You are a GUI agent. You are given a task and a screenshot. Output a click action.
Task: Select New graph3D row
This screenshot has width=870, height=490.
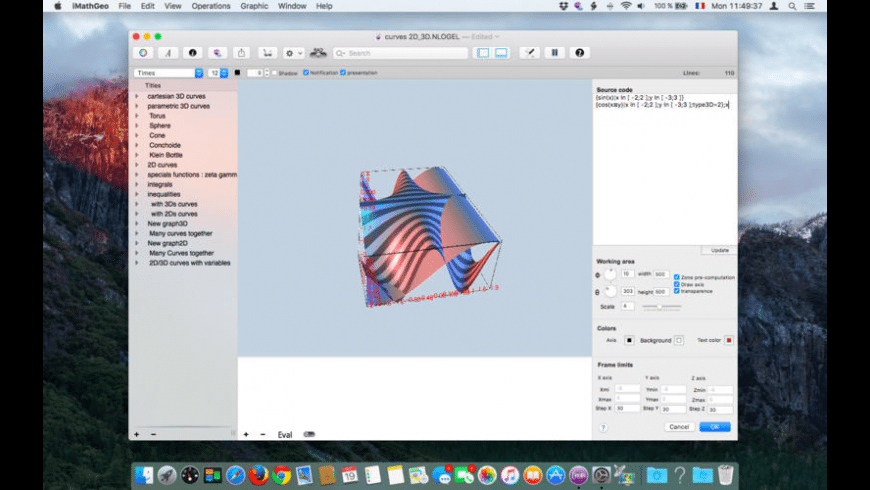[183, 224]
